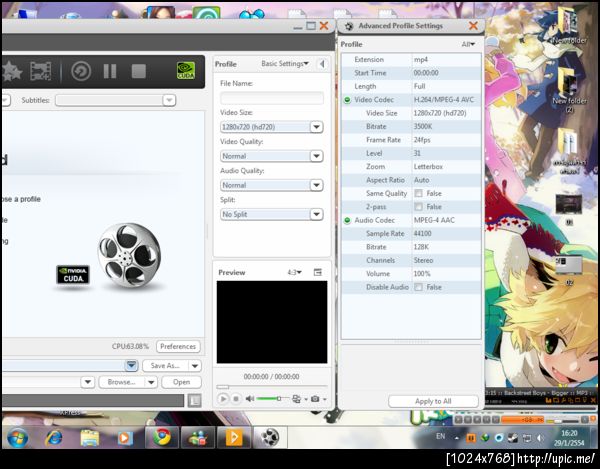This screenshot has height=469, width=600.
Task: Click the File Name input field
Action: tap(272, 98)
